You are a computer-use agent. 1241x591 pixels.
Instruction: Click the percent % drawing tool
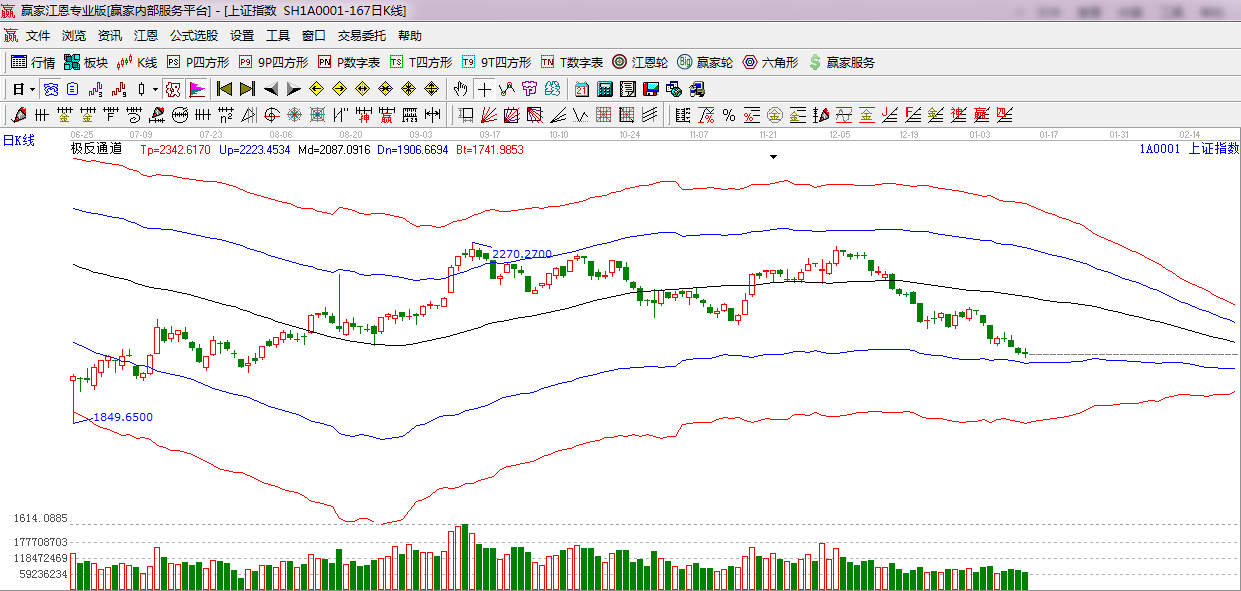click(x=728, y=114)
